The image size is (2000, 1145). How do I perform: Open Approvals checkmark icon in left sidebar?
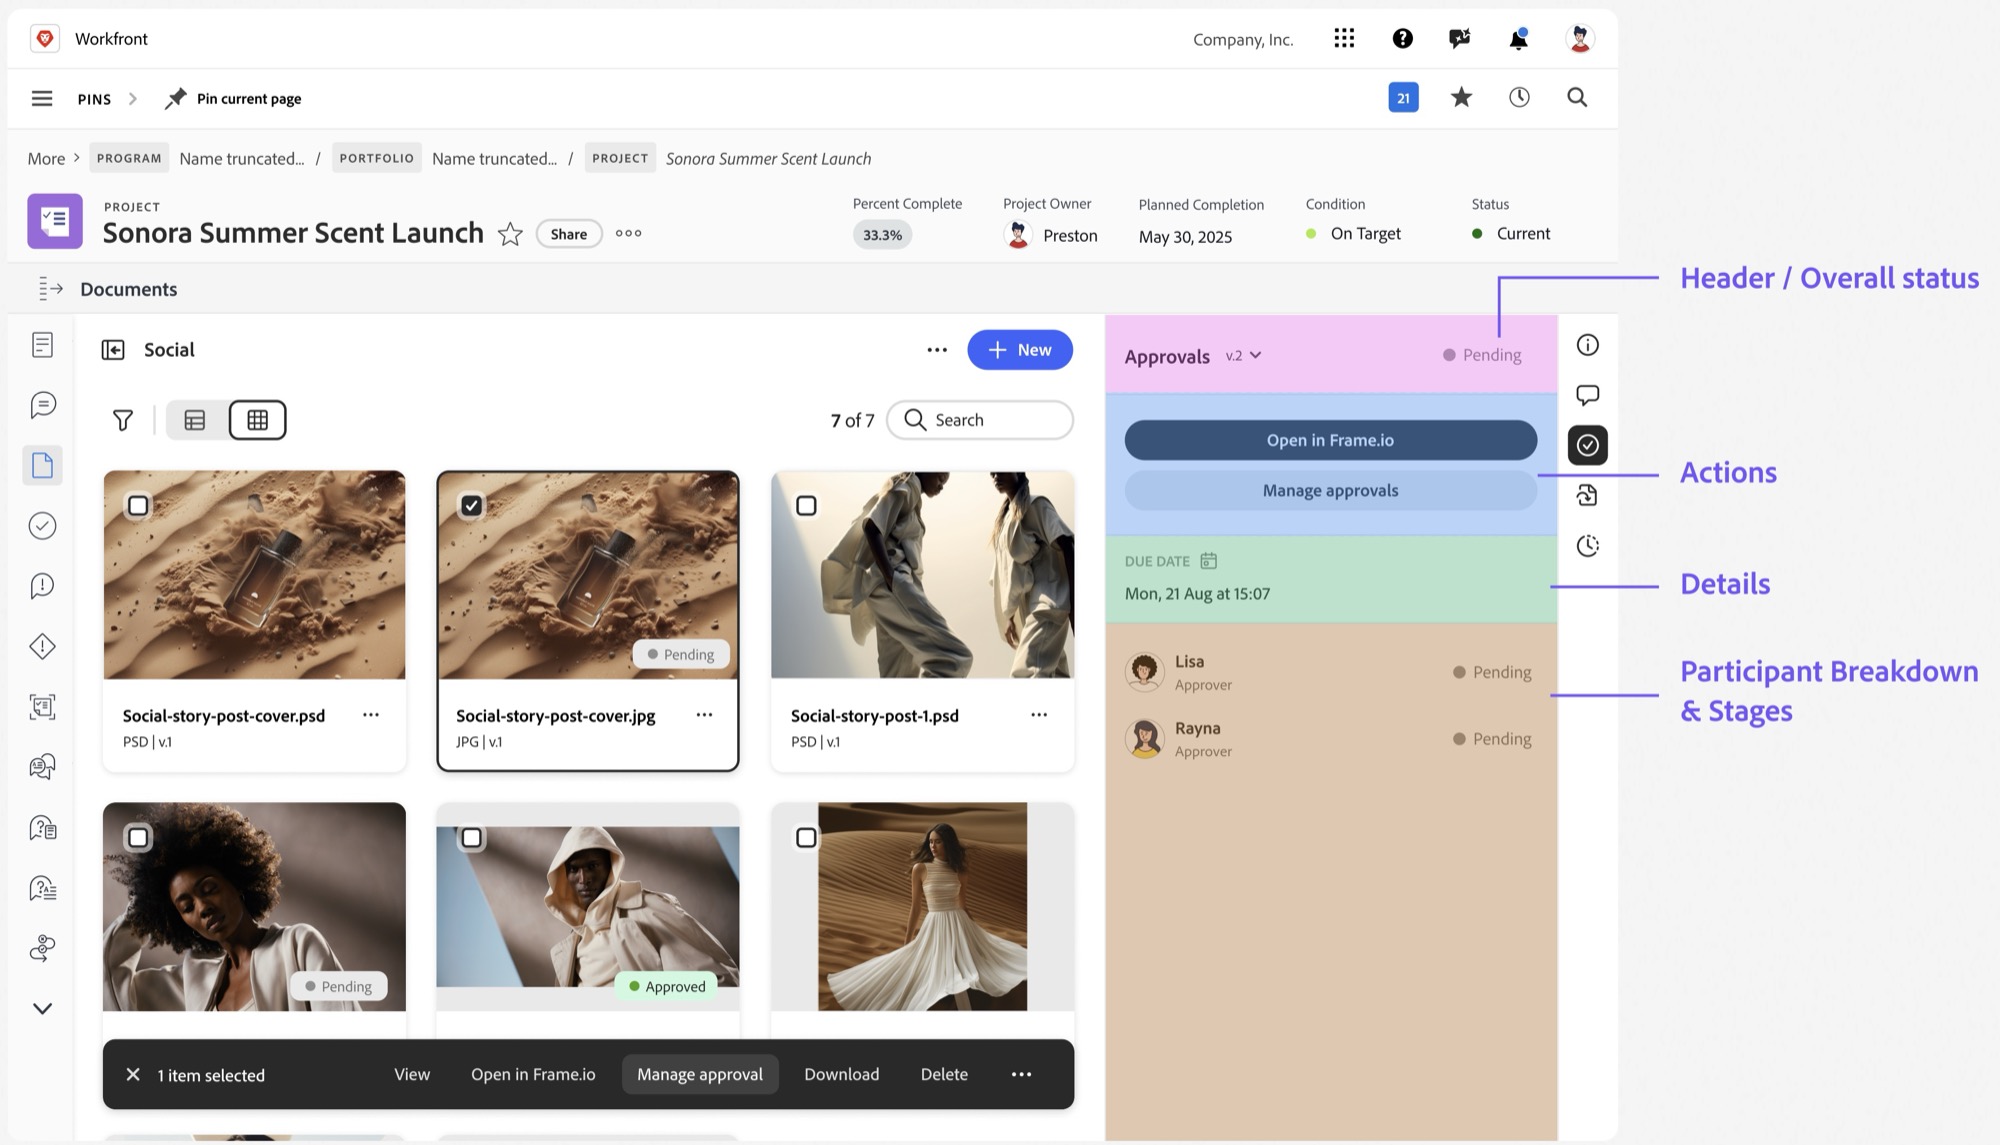[x=42, y=526]
